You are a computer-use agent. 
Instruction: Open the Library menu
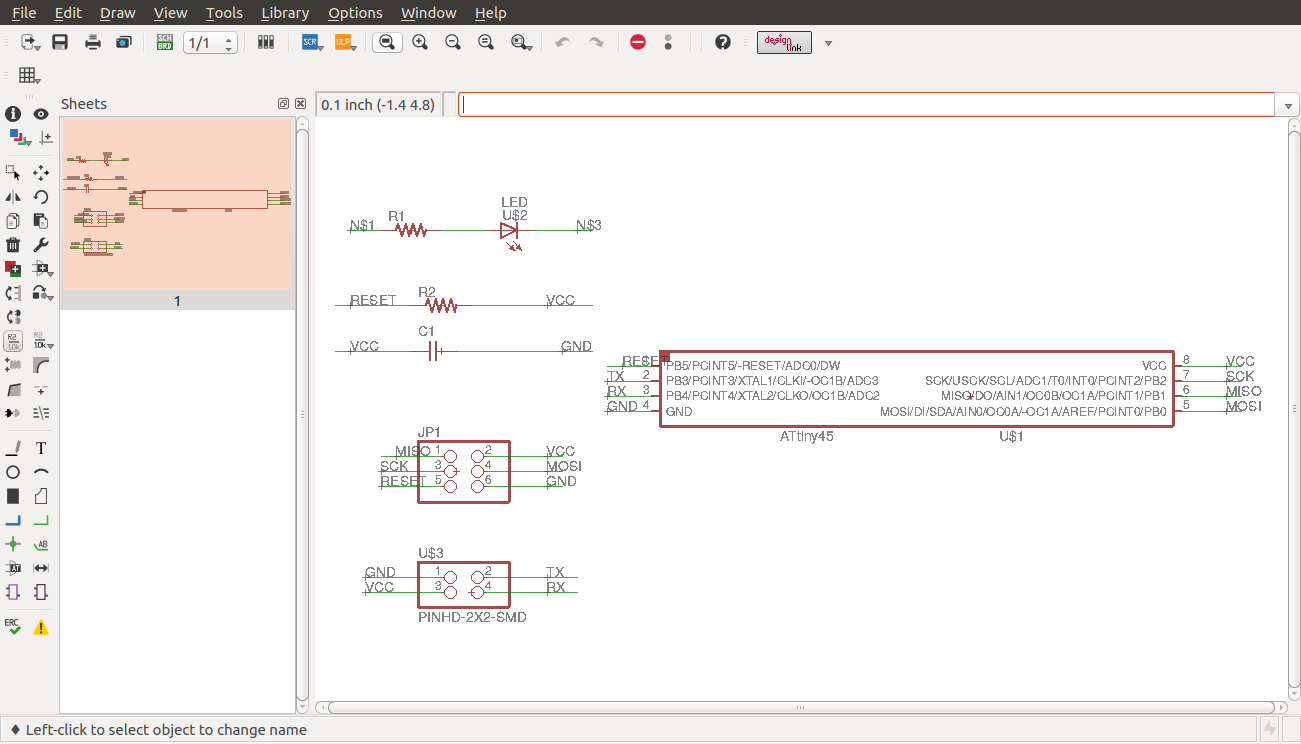284,13
